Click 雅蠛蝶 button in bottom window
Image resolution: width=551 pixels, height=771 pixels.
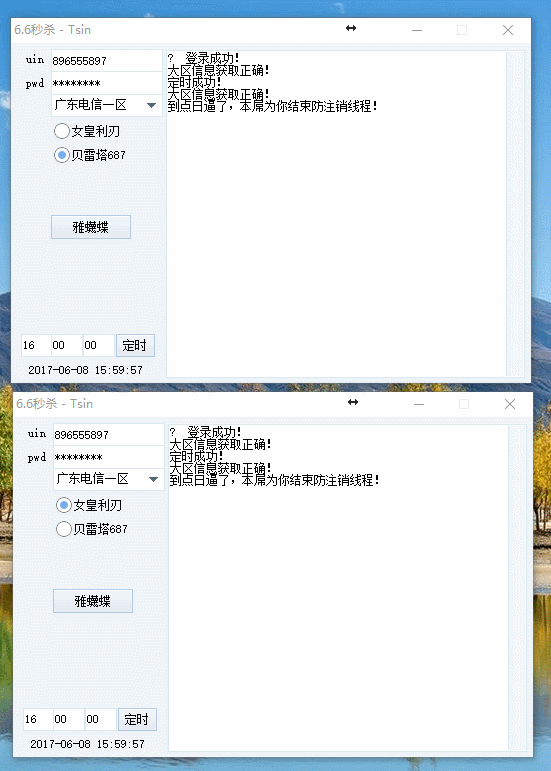coord(93,601)
